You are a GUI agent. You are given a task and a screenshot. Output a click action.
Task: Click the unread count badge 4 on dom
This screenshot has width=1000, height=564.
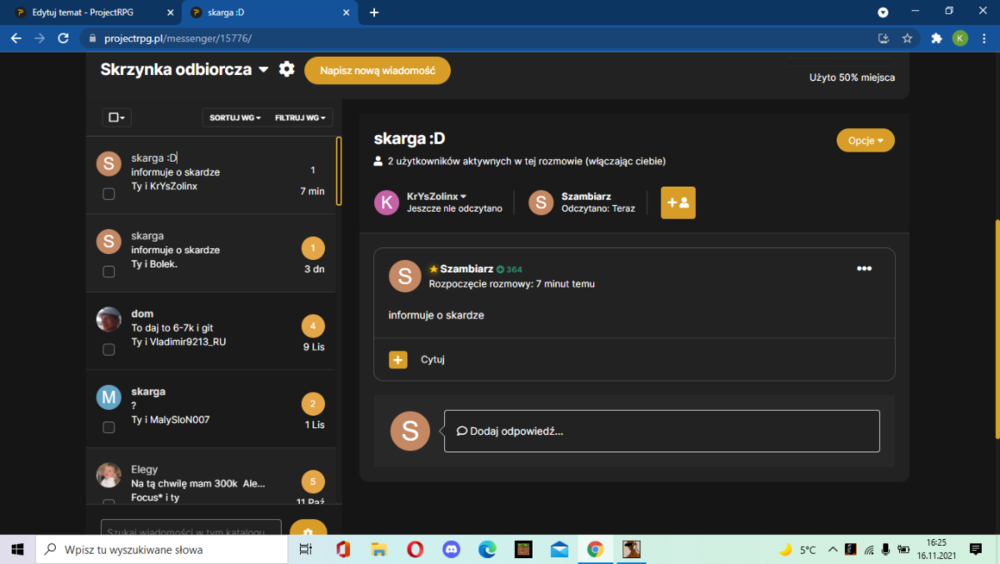click(x=312, y=326)
